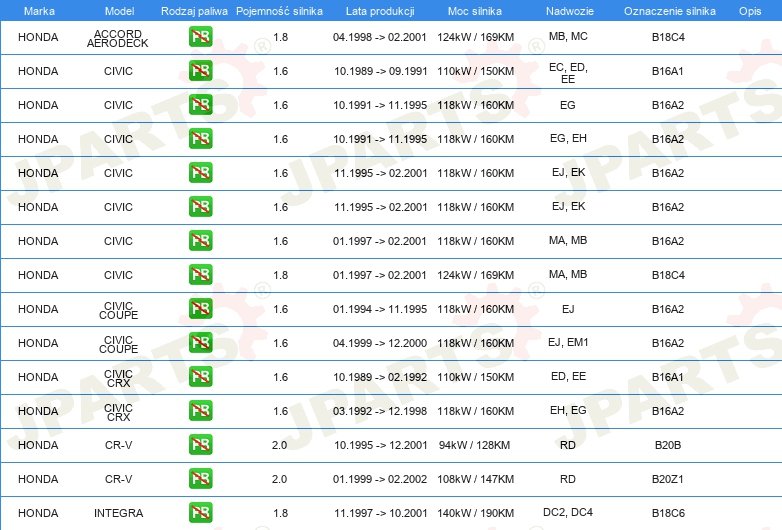Click the Lata produkcji column header
Screen dimensions: 782x530
click(x=380, y=11)
